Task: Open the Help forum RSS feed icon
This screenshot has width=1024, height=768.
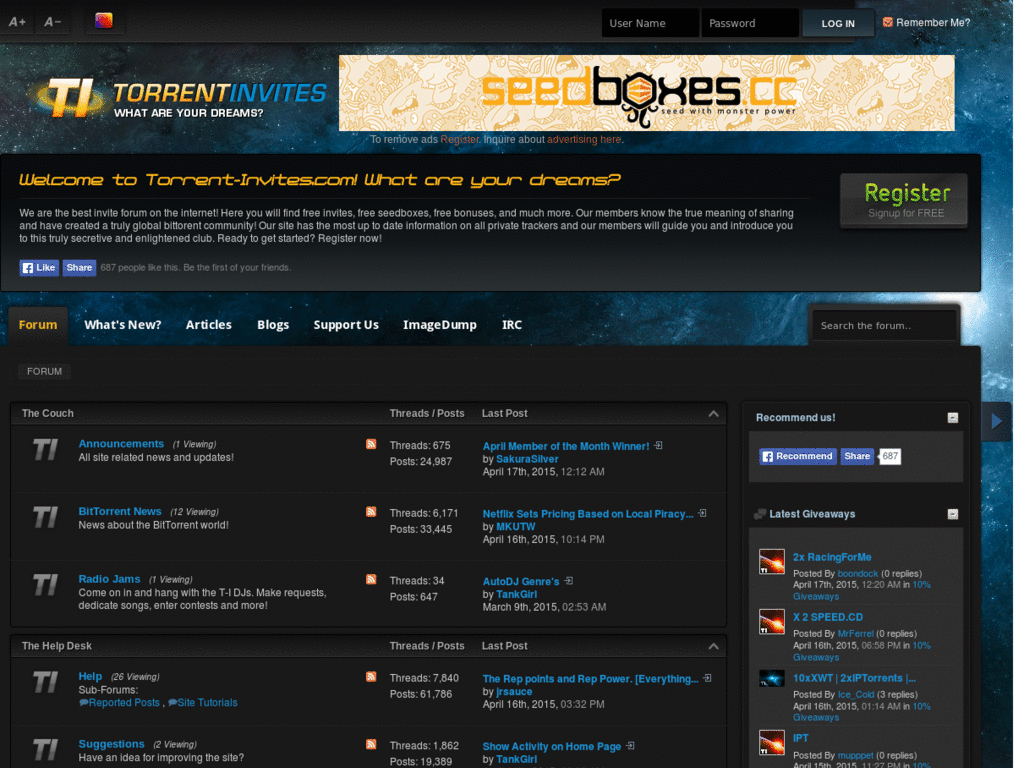Action: (371, 677)
